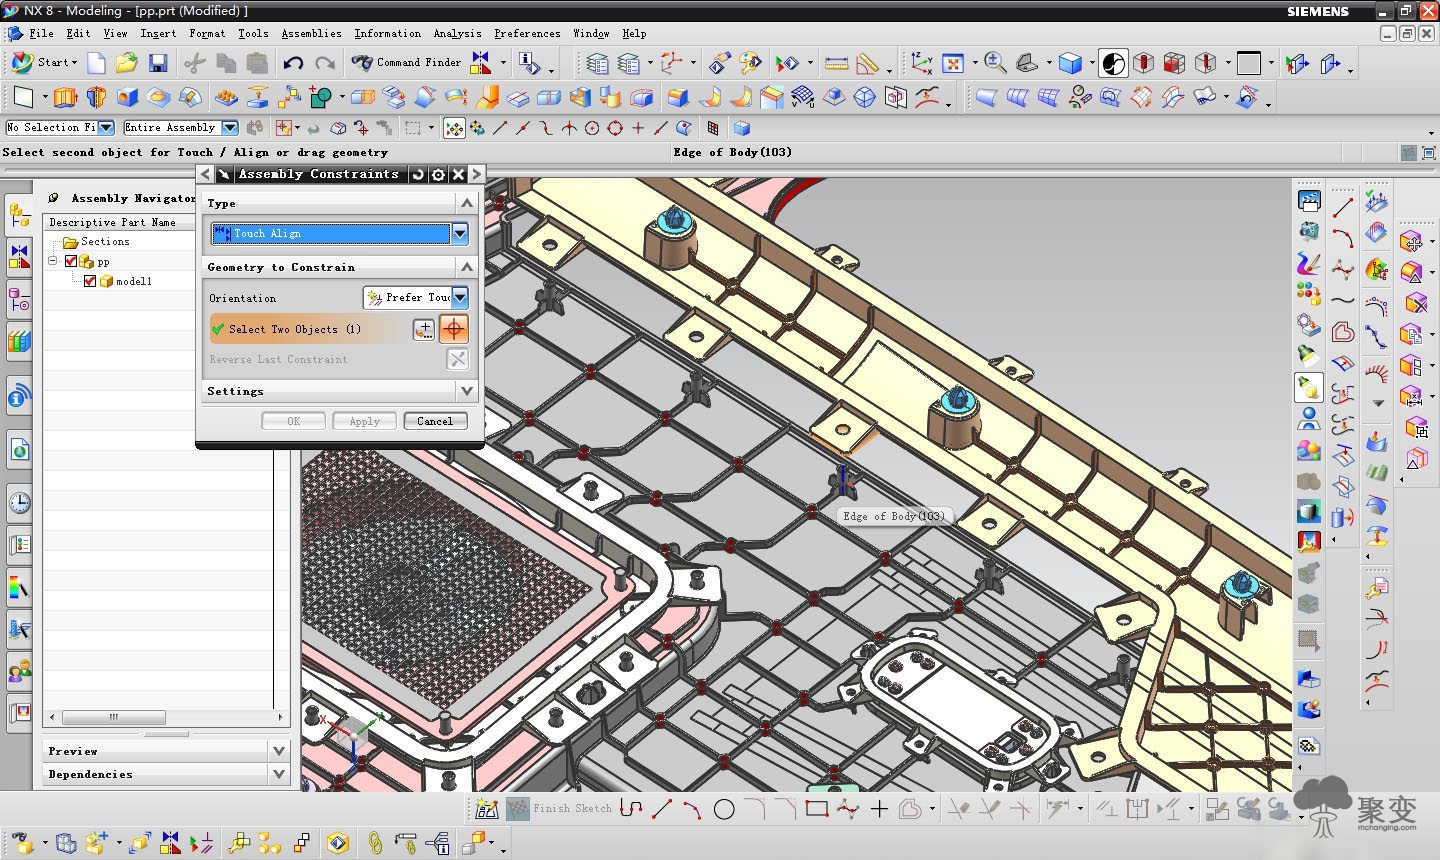Screen dimensions: 1440x860
Task: Toggle the Quadrant Point snap option
Action: [615, 128]
